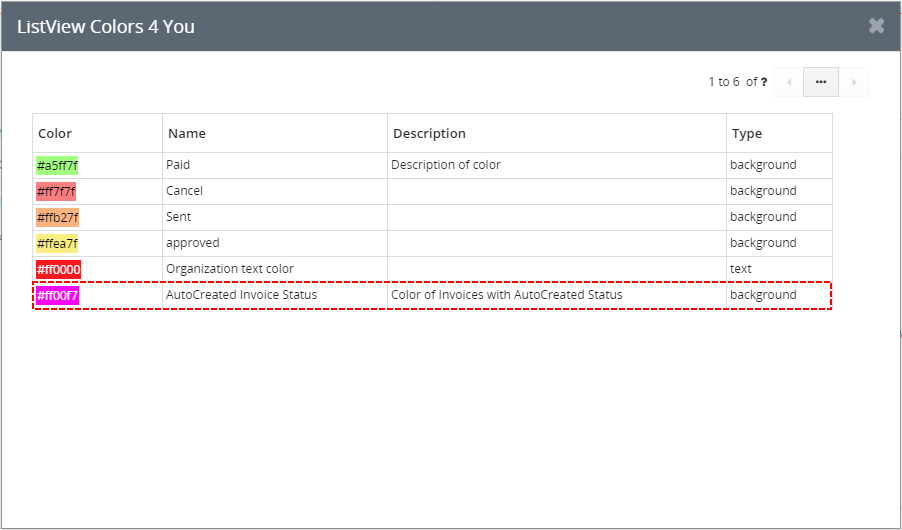
Task: Select the #a5ff7f green color swatch
Action: pyautogui.click(x=57, y=165)
